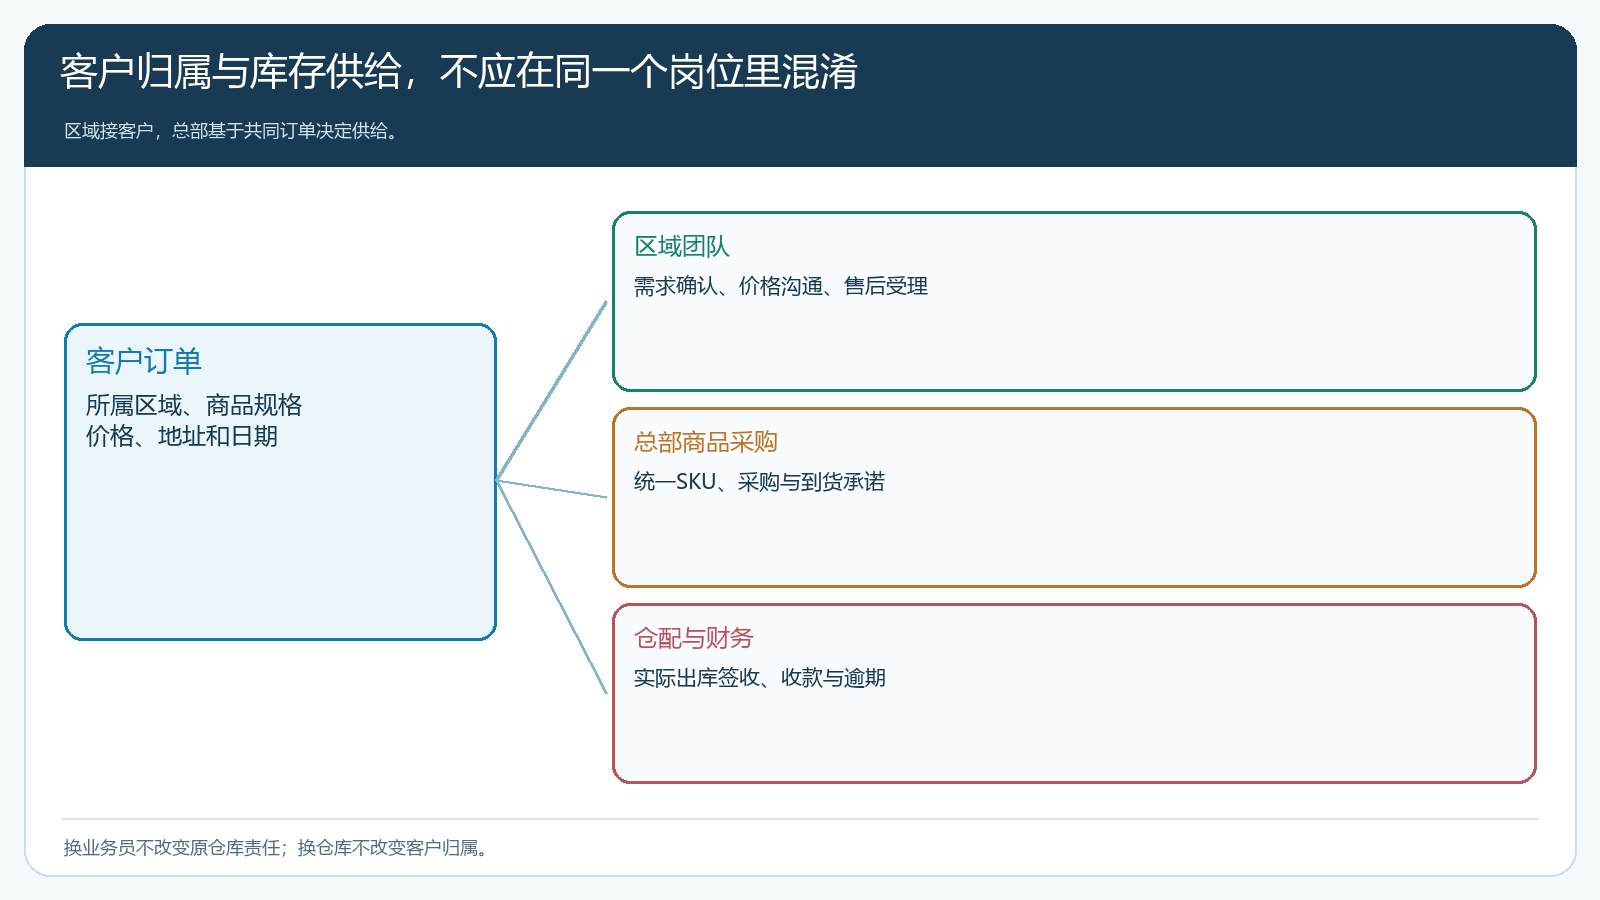
Task: Click the 仓配与财务 heading
Action: tap(694, 638)
